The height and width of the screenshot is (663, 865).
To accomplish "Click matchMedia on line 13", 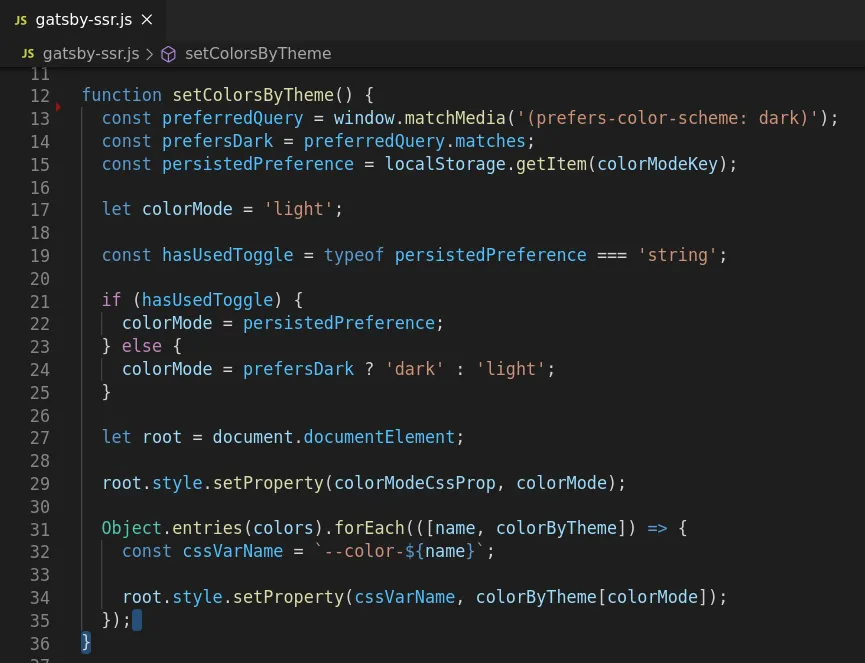I will click(455, 118).
